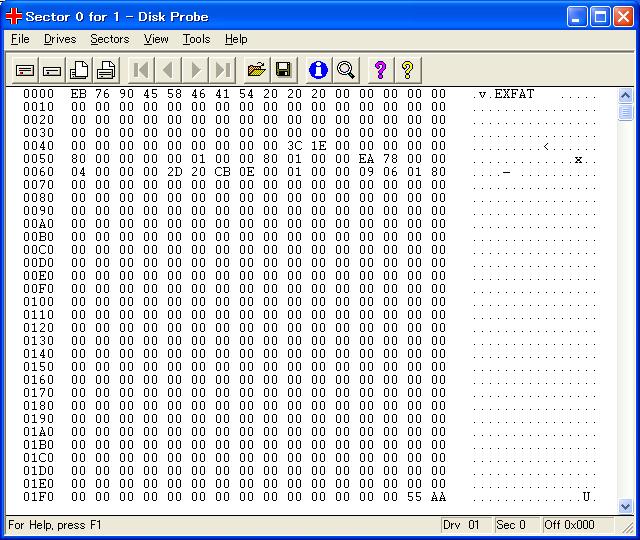The height and width of the screenshot is (540, 640).
Task: Click hex byte EB at offset 0000
Action: coord(78,94)
